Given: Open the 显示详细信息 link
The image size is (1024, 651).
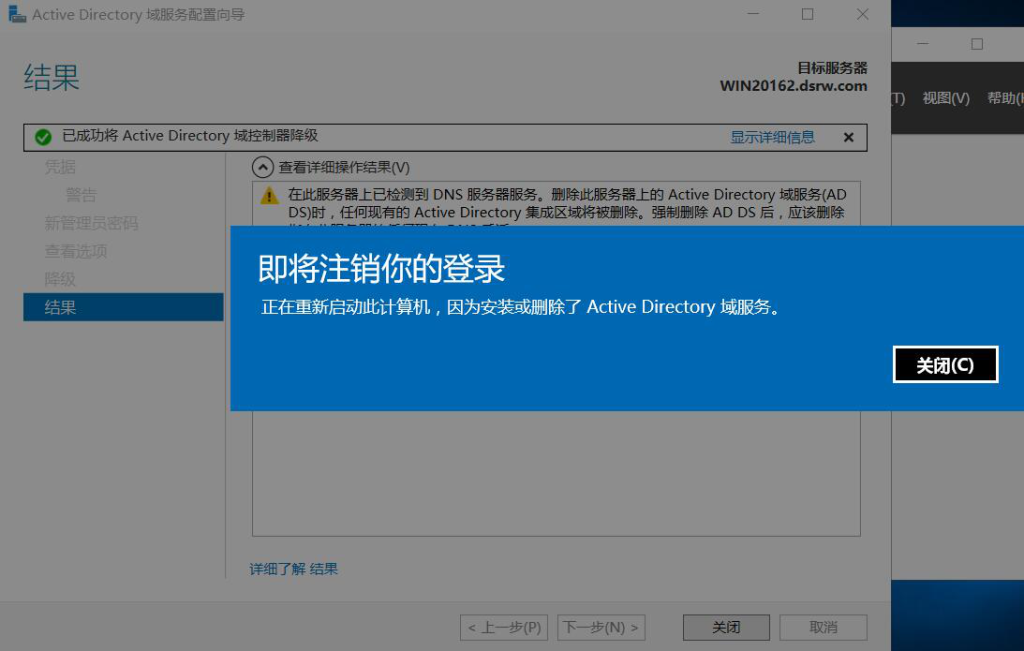Looking at the screenshot, I should 772,137.
